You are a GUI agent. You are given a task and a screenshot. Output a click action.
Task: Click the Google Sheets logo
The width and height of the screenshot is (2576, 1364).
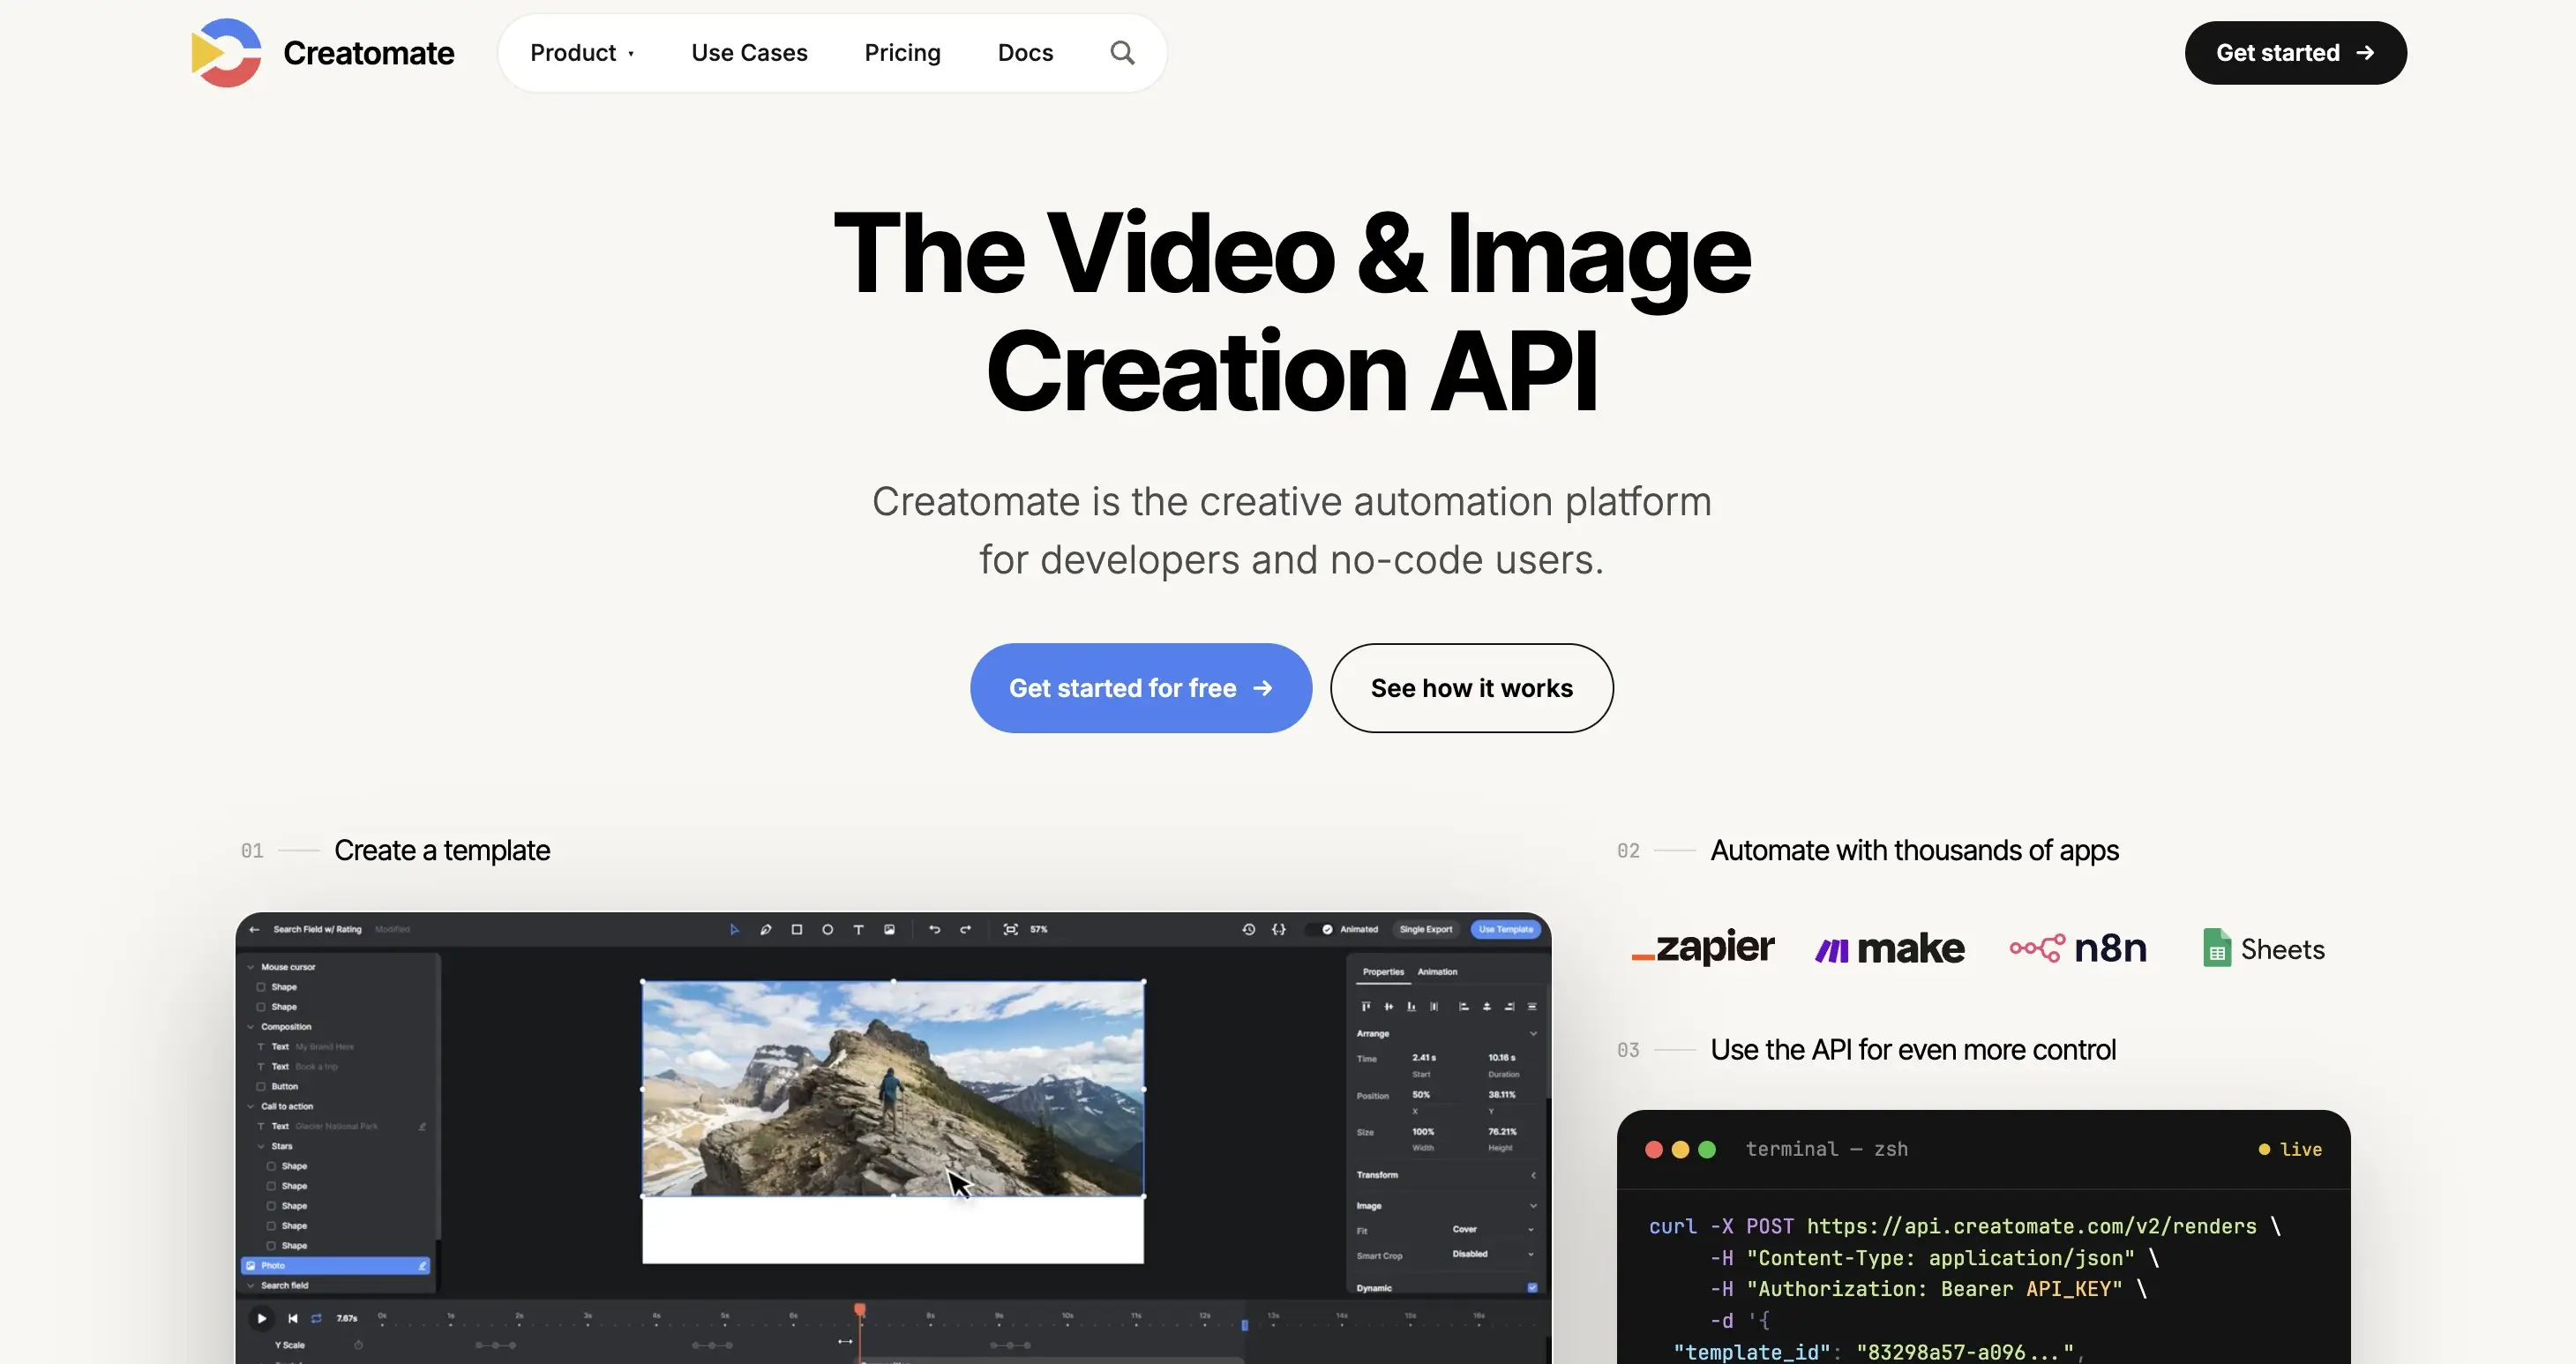coord(2263,948)
